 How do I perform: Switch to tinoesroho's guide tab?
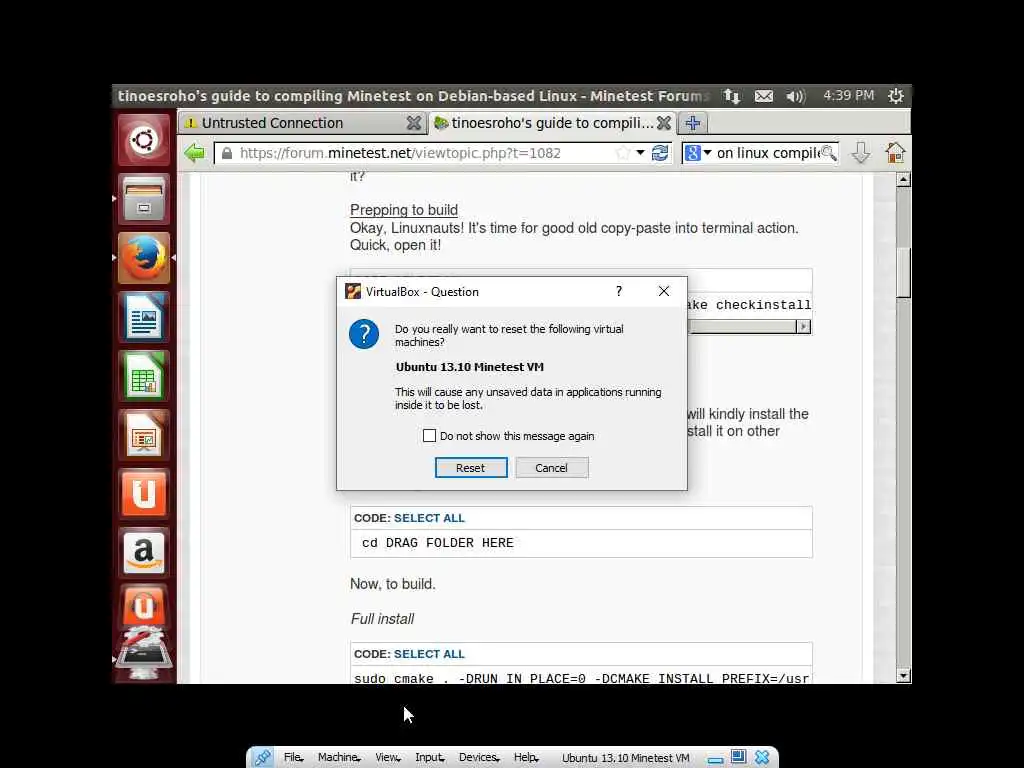(x=552, y=123)
